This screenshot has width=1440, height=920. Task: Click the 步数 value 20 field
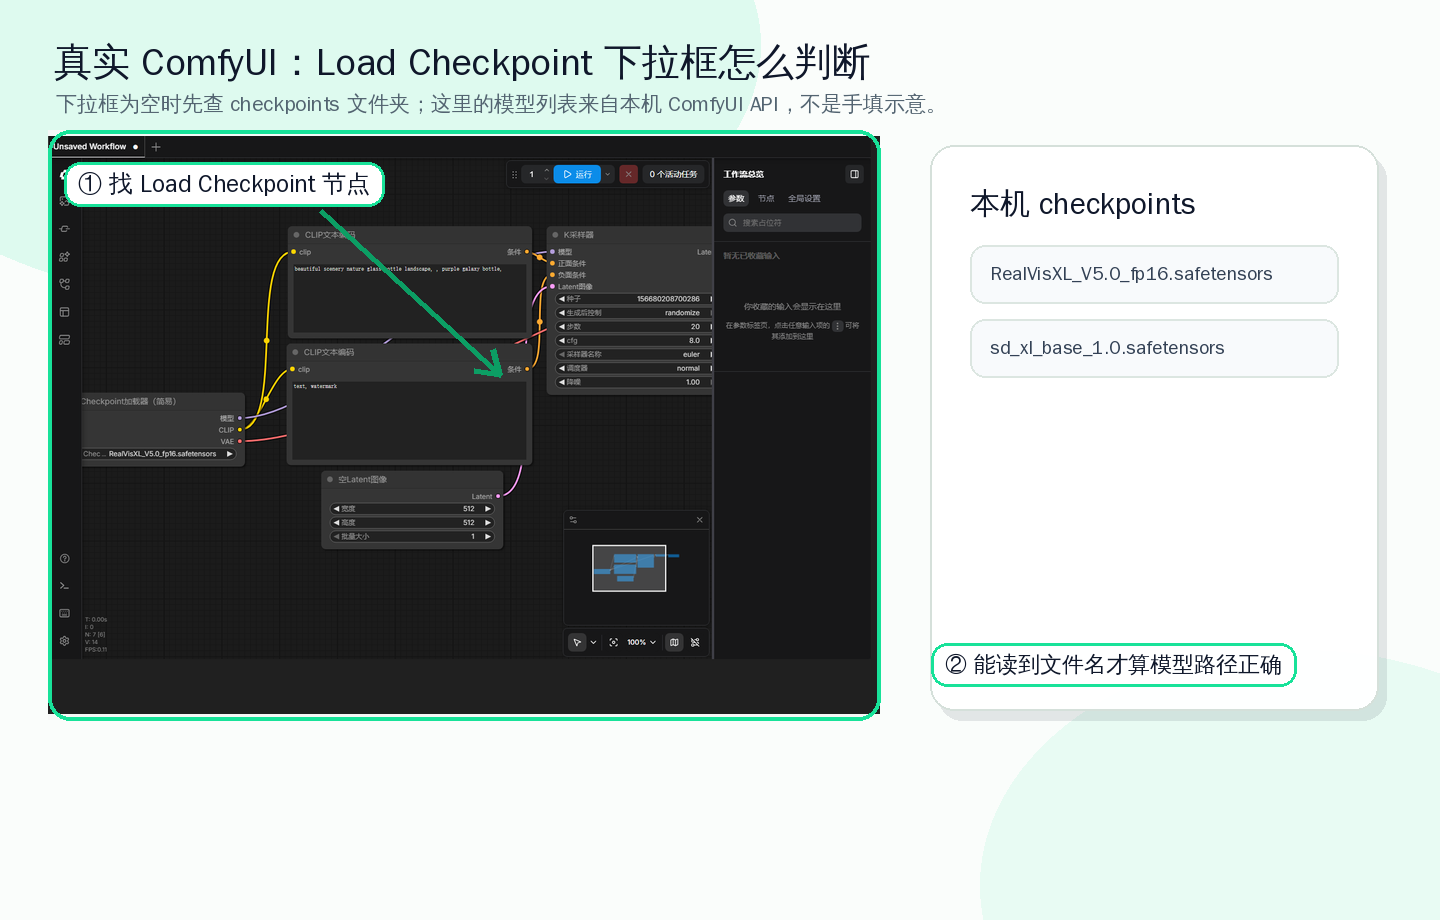click(x=634, y=327)
